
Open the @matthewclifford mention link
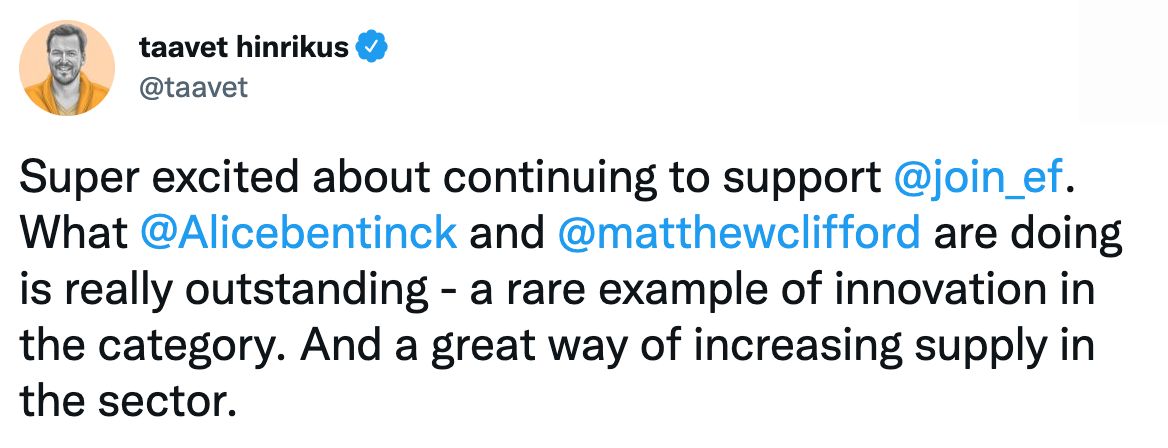[x=736, y=233]
